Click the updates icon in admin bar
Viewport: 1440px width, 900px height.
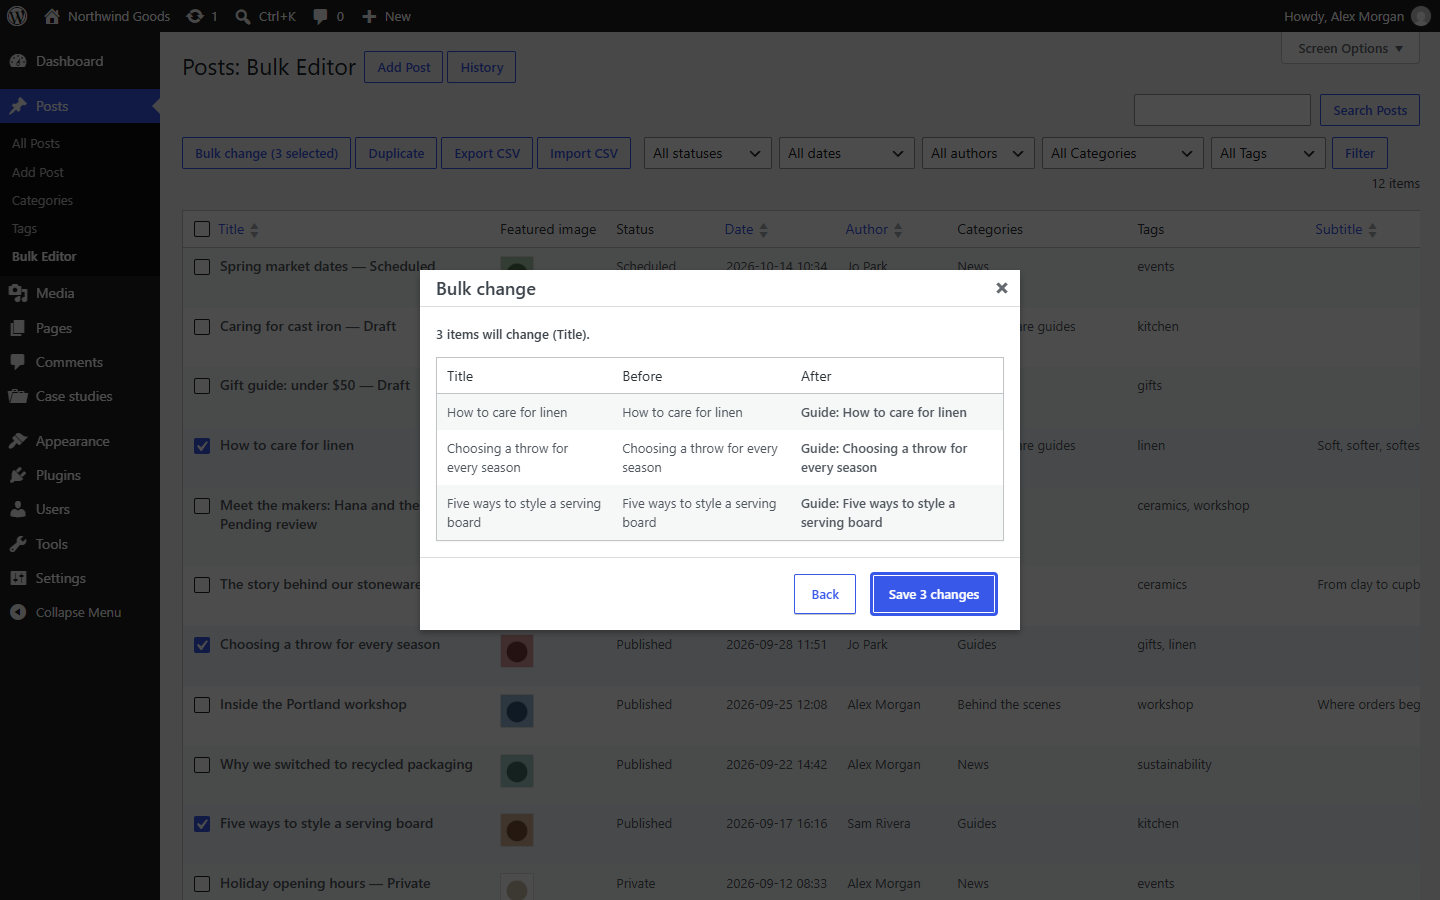(195, 16)
